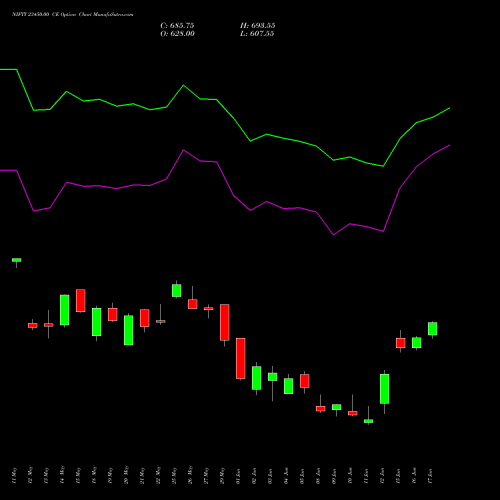500x500 pixels.
Task: Select the 01 Jun date label
Action: pyautogui.click(x=238, y=476)
